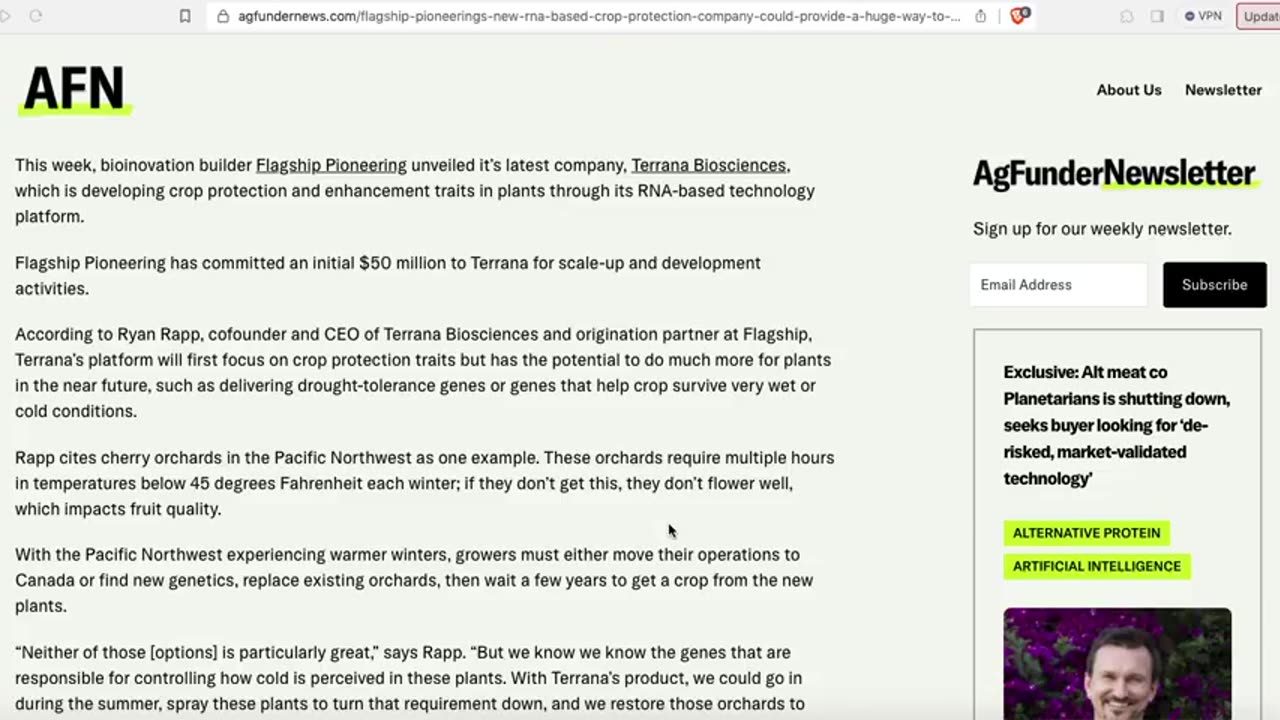Image resolution: width=1280 pixels, height=720 pixels.
Task: Click the VPN button in toolbar
Action: coord(1203,16)
